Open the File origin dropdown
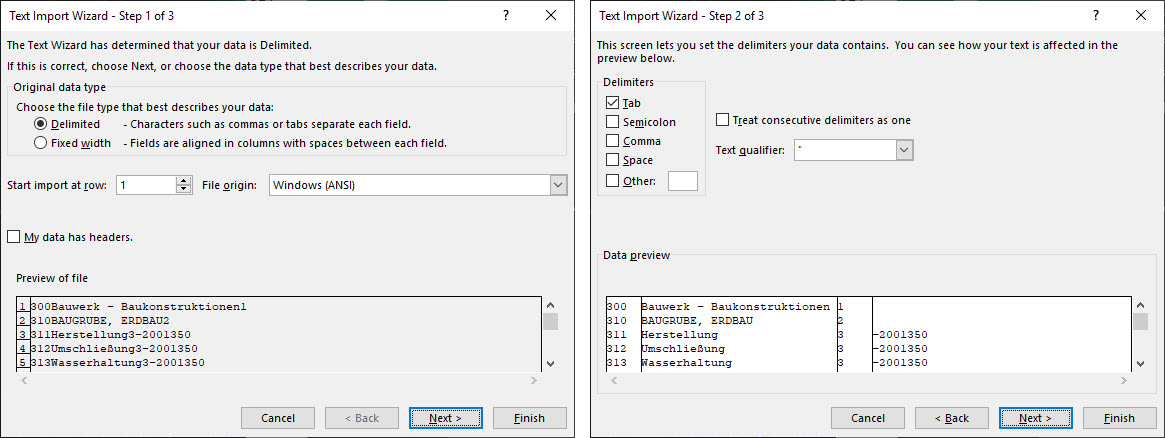Viewport: 1165px width, 438px height. [557, 185]
